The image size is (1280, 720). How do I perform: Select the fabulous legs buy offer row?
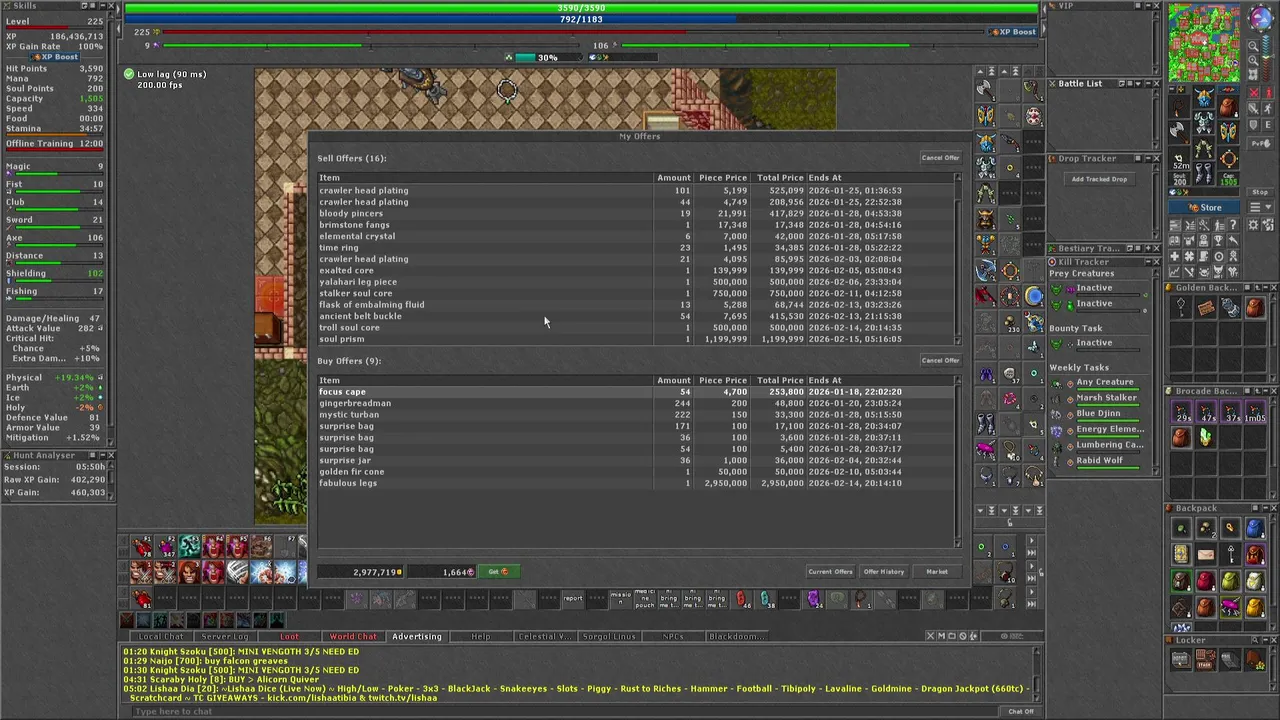point(636,483)
